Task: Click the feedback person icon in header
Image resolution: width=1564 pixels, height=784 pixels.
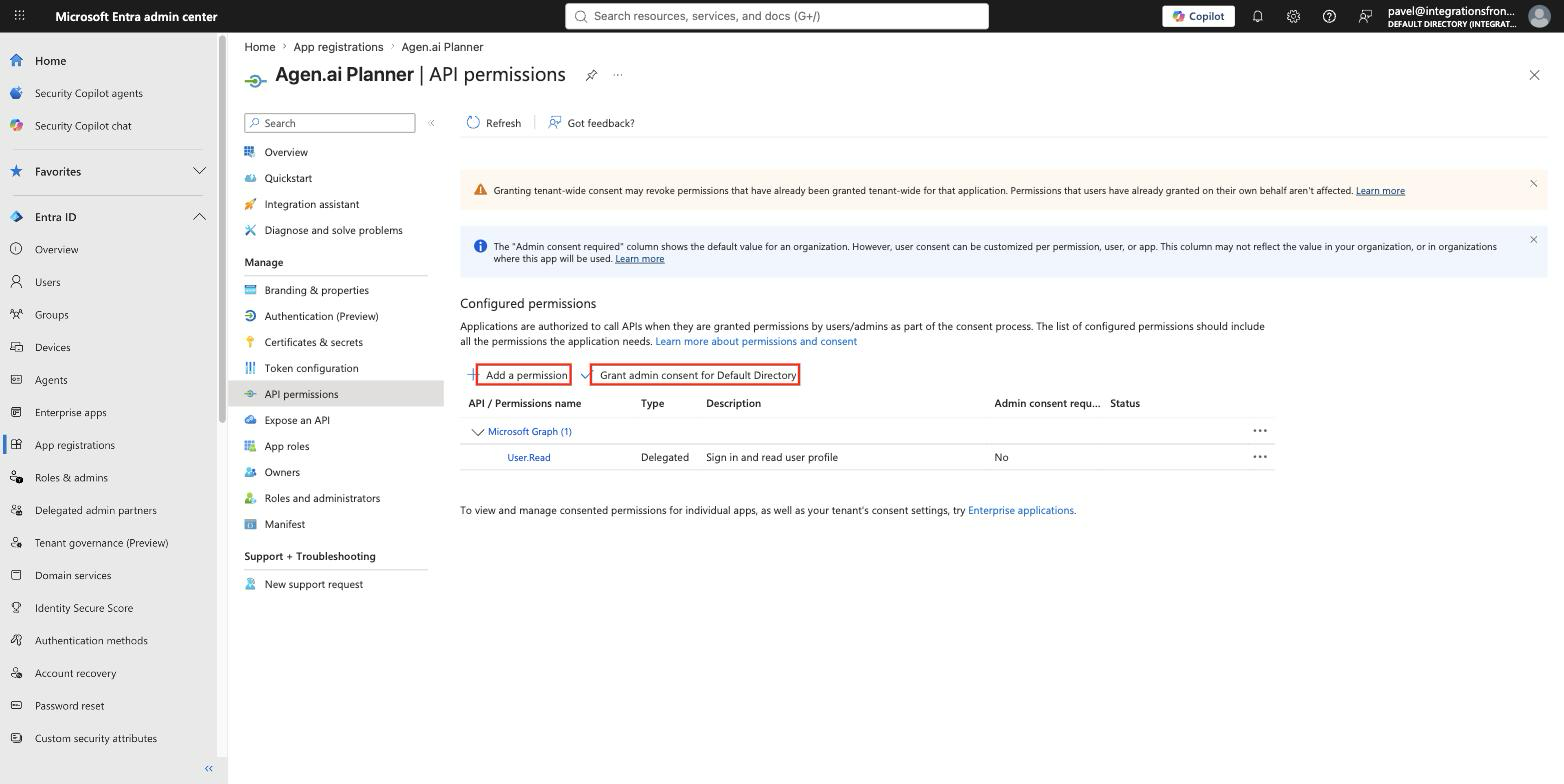Action: click(1365, 16)
